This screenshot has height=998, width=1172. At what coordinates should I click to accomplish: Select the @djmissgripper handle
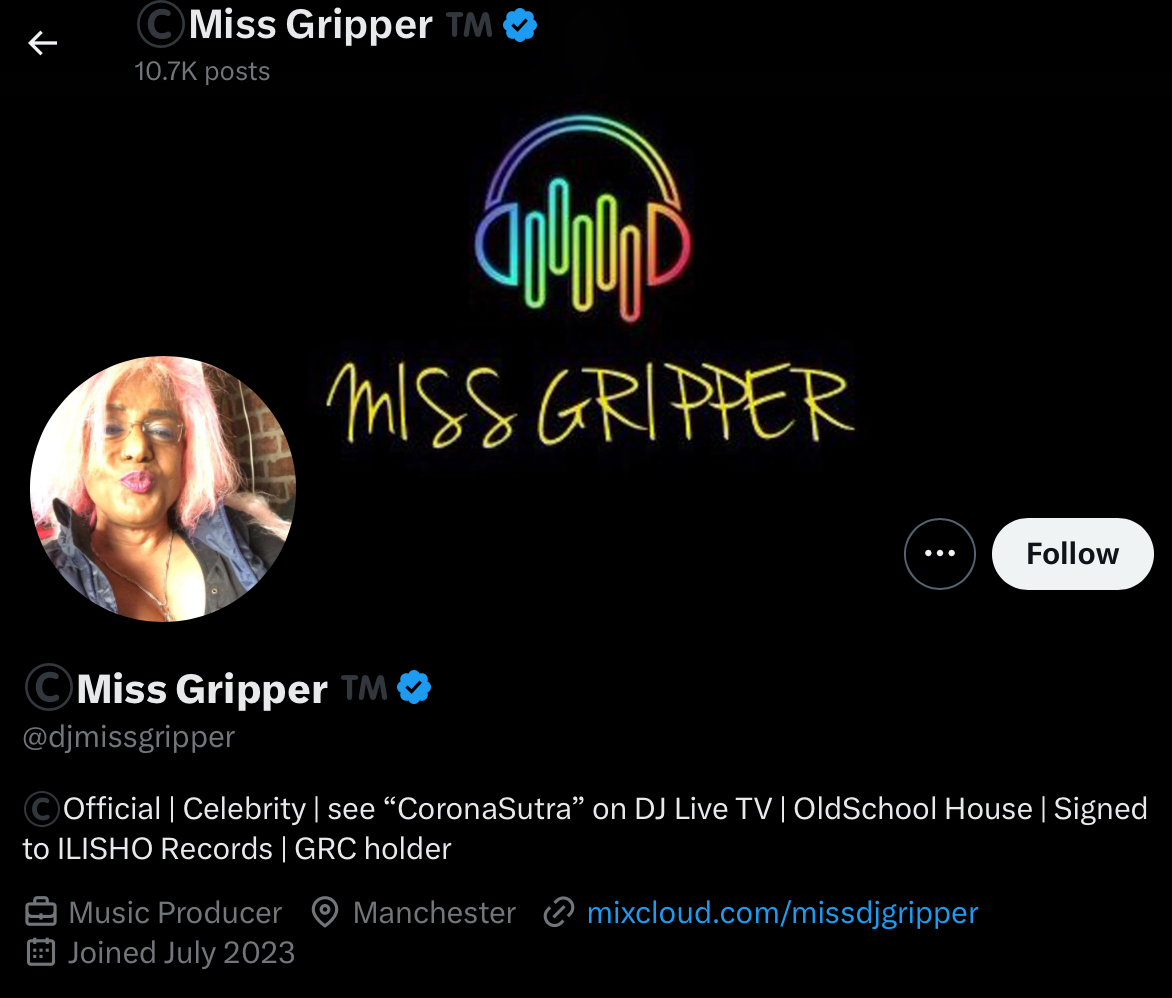click(x=129, y=737)
